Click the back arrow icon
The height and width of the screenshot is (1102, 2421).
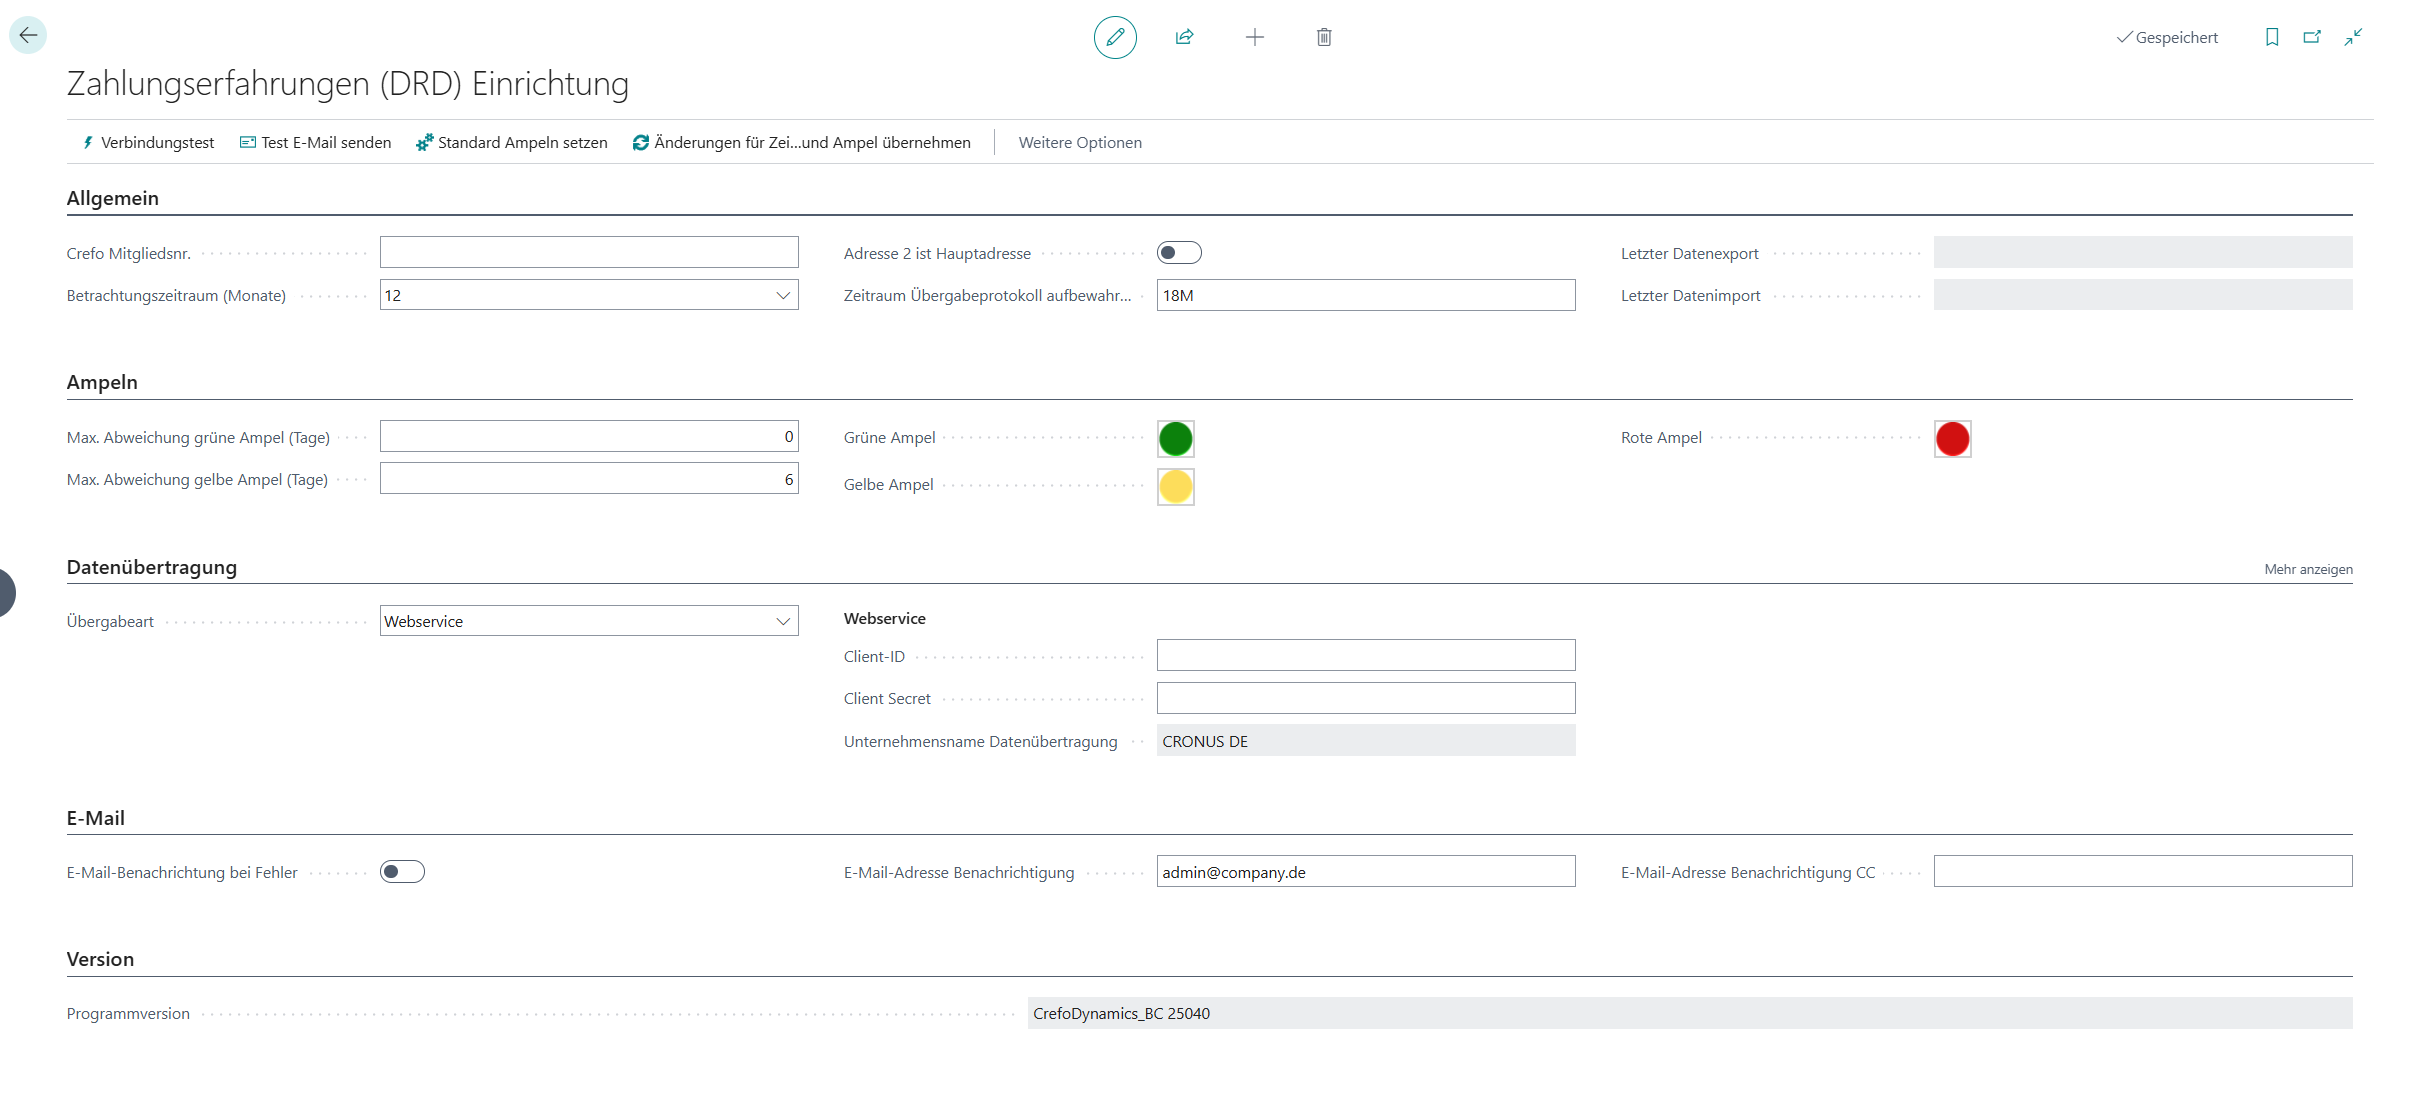28,35
